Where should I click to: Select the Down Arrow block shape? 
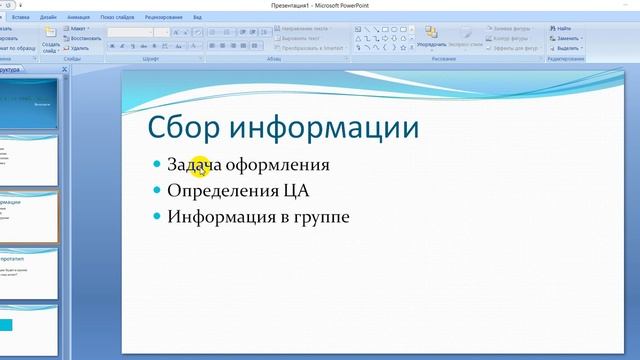[x=394, y=39]
